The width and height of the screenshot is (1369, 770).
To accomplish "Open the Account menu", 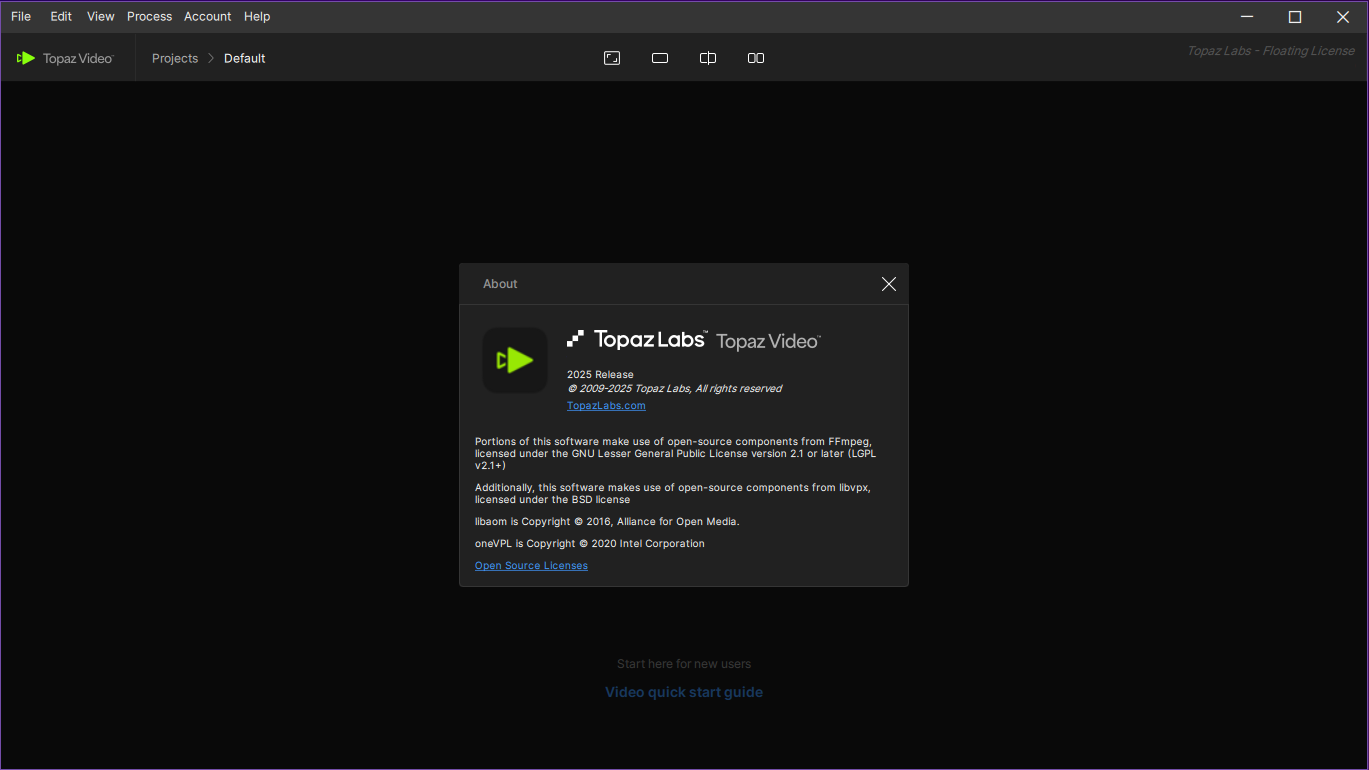I will 207,16.
